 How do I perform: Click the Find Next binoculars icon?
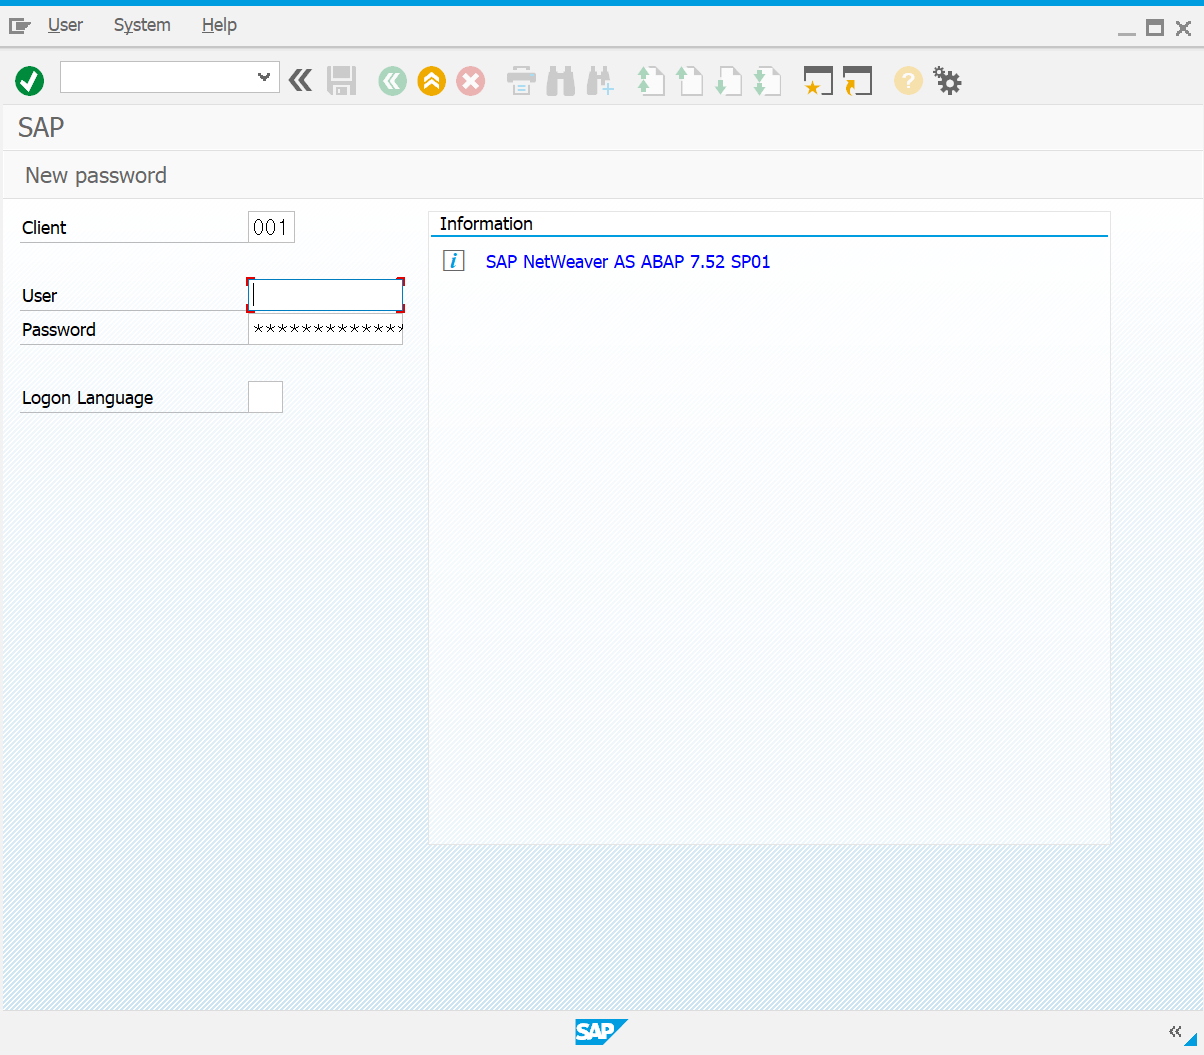[x=600, y=81]
